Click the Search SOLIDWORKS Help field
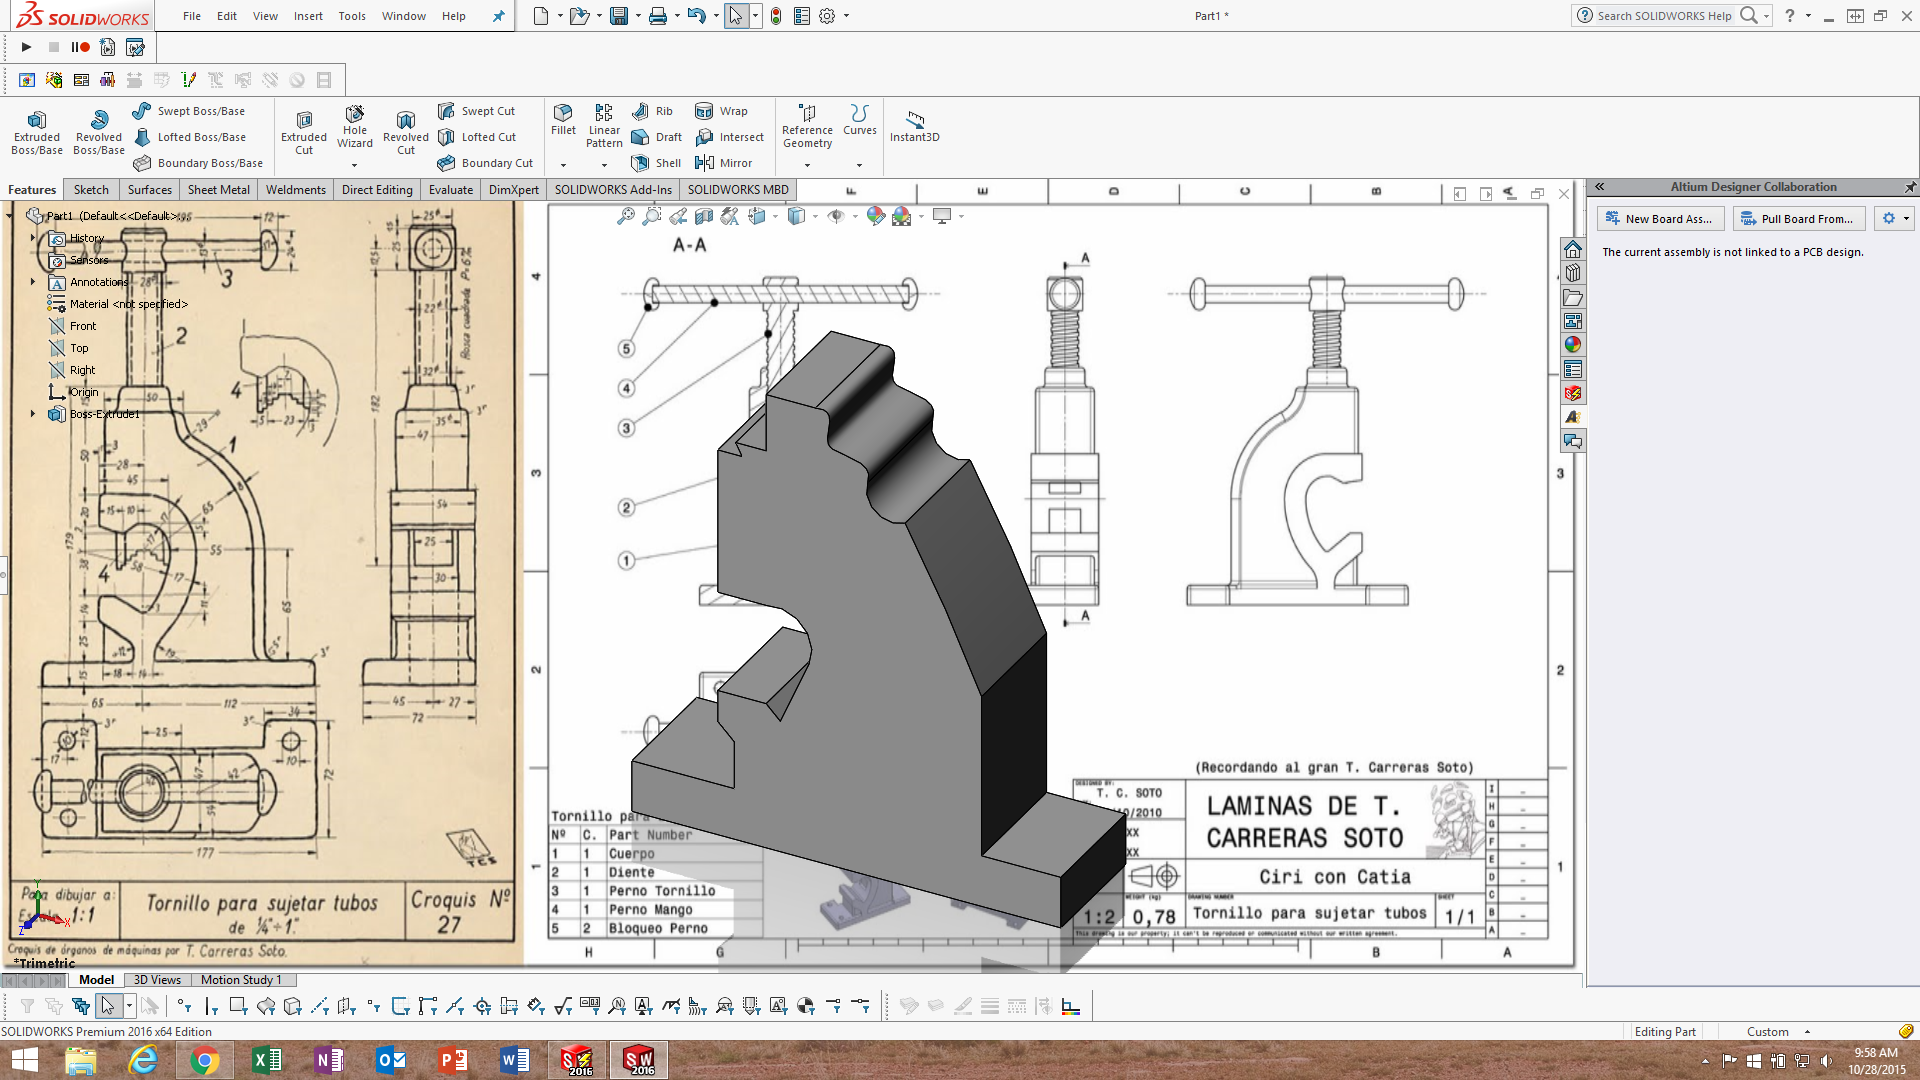The image size is (1920, 1080). click(1665, 16)
